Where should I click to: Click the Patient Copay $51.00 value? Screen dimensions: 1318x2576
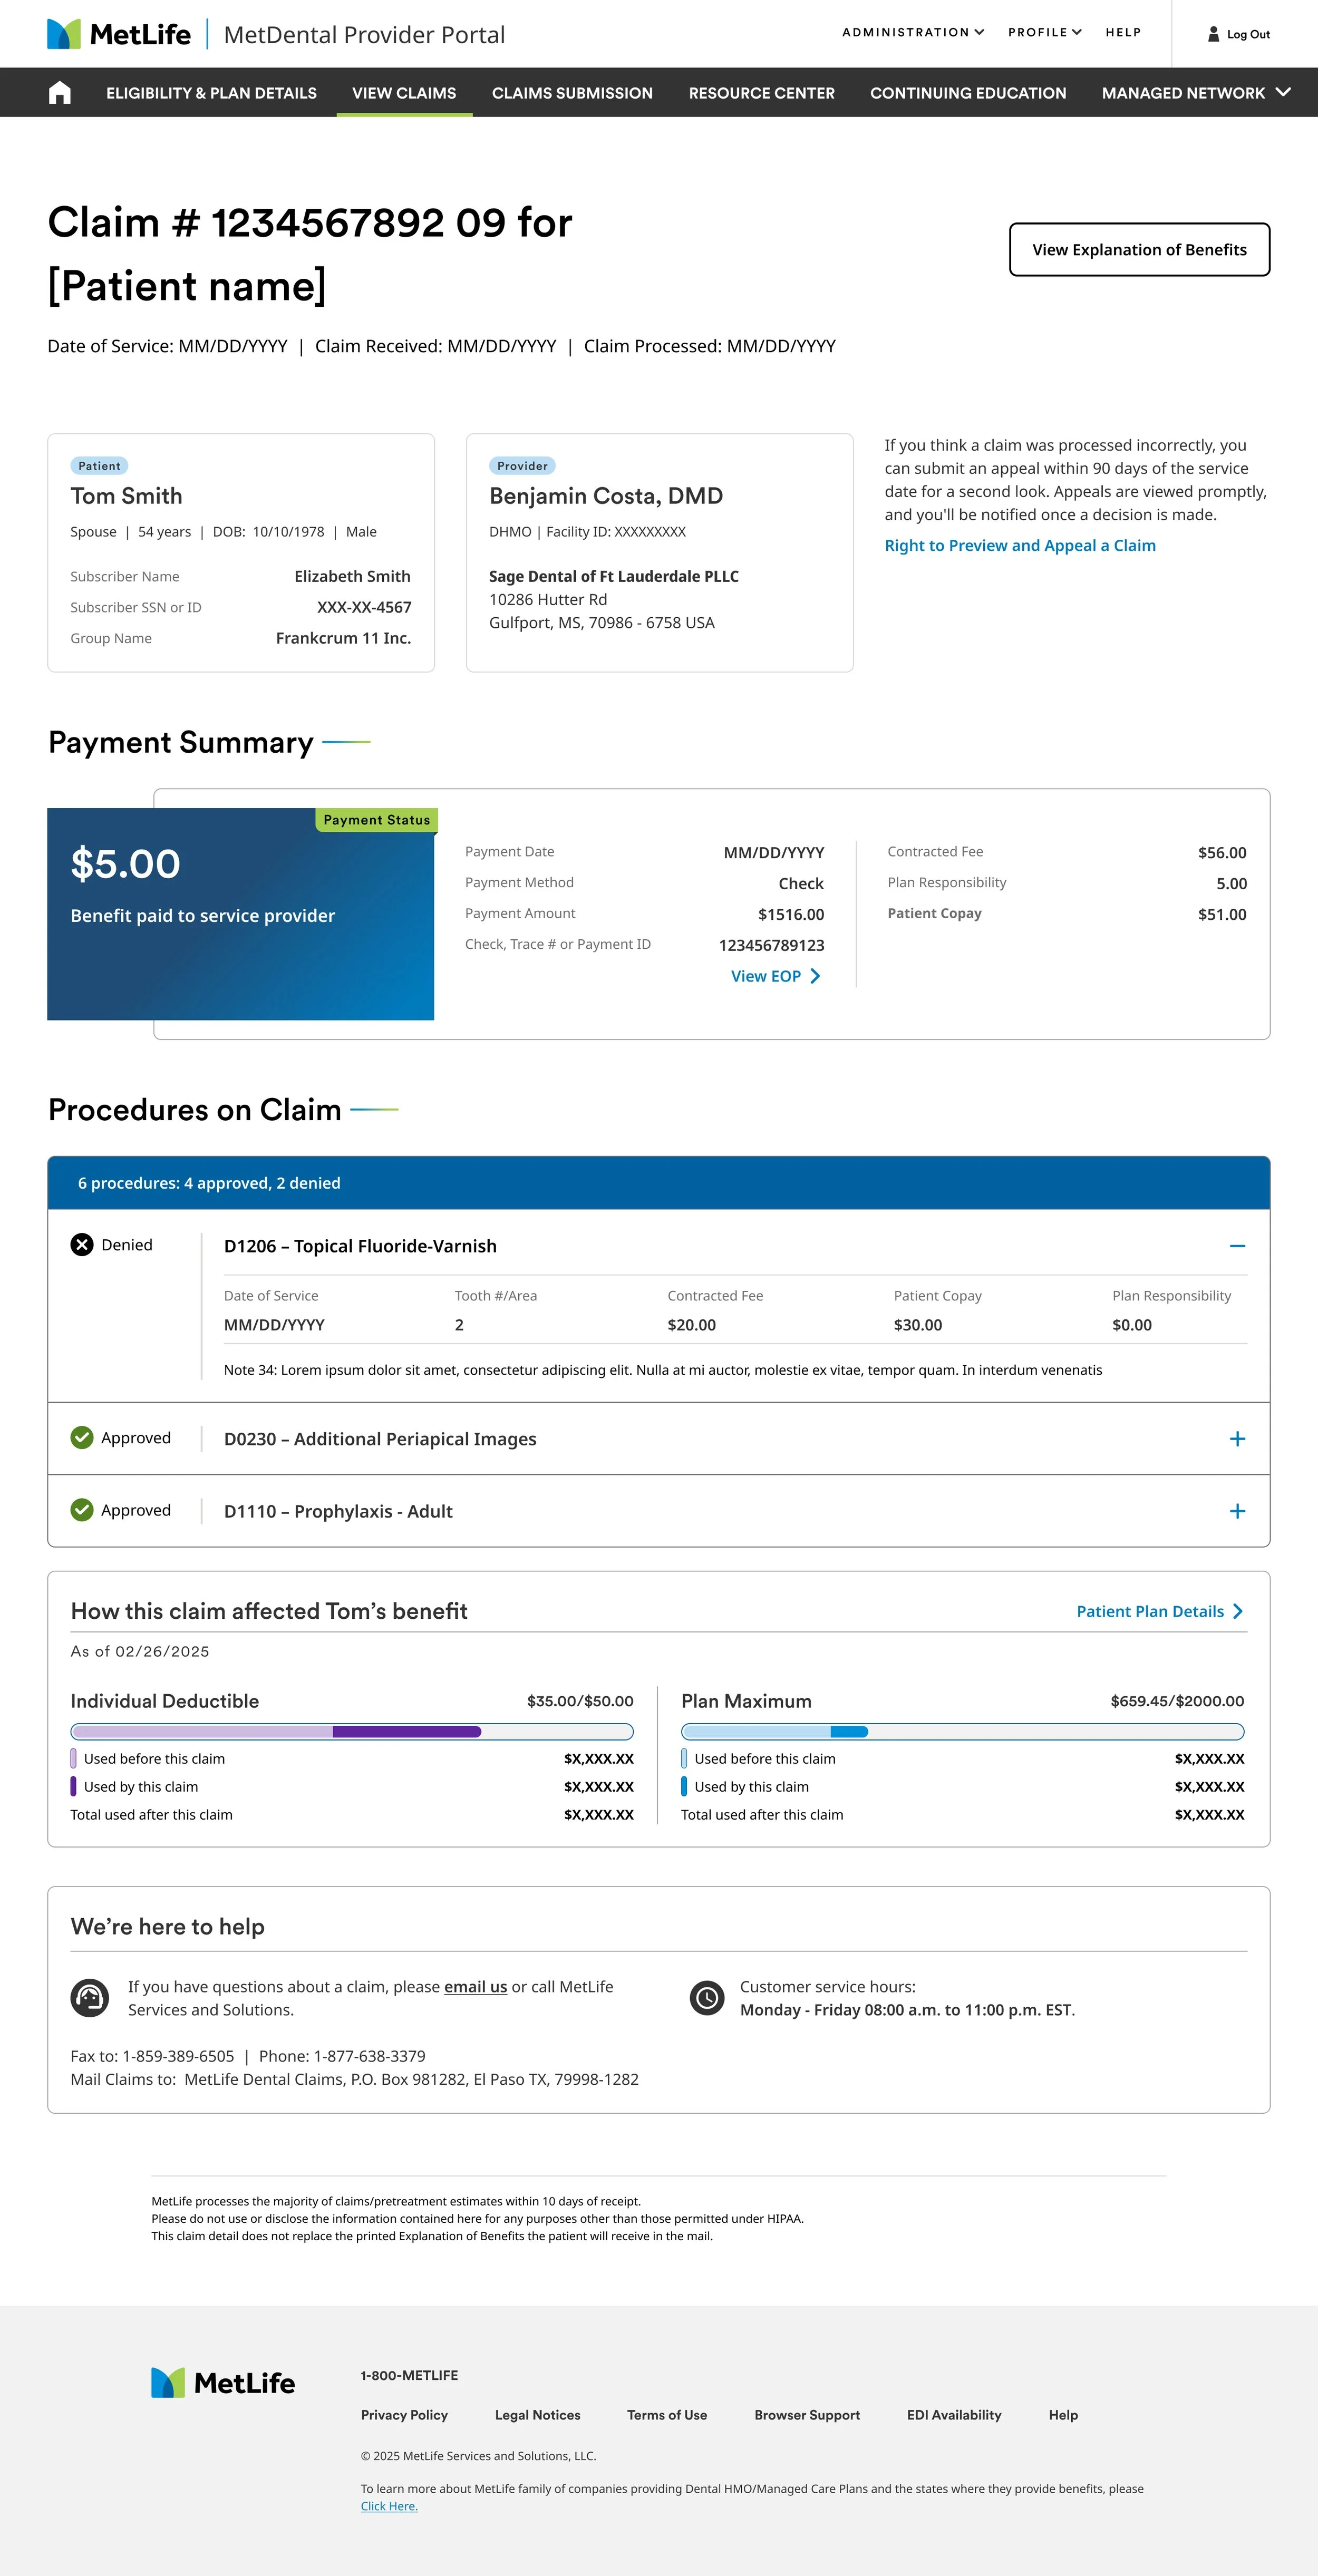(1222, 914)
